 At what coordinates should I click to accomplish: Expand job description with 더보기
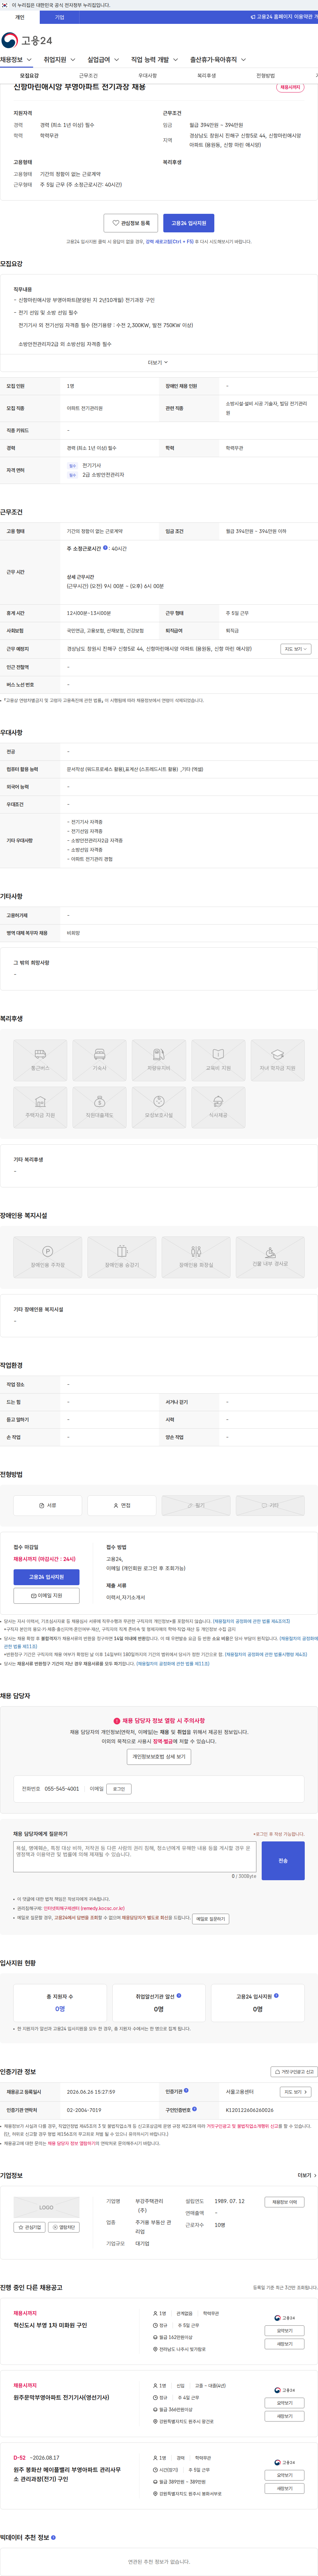[x=158, y=363]
